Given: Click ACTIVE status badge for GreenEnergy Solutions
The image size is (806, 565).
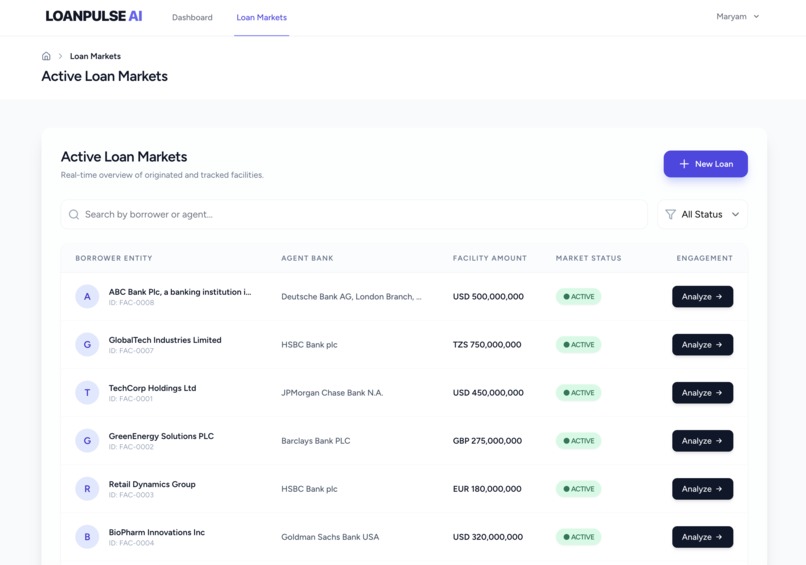Looking at the screenshot, I should coord(578,441).
